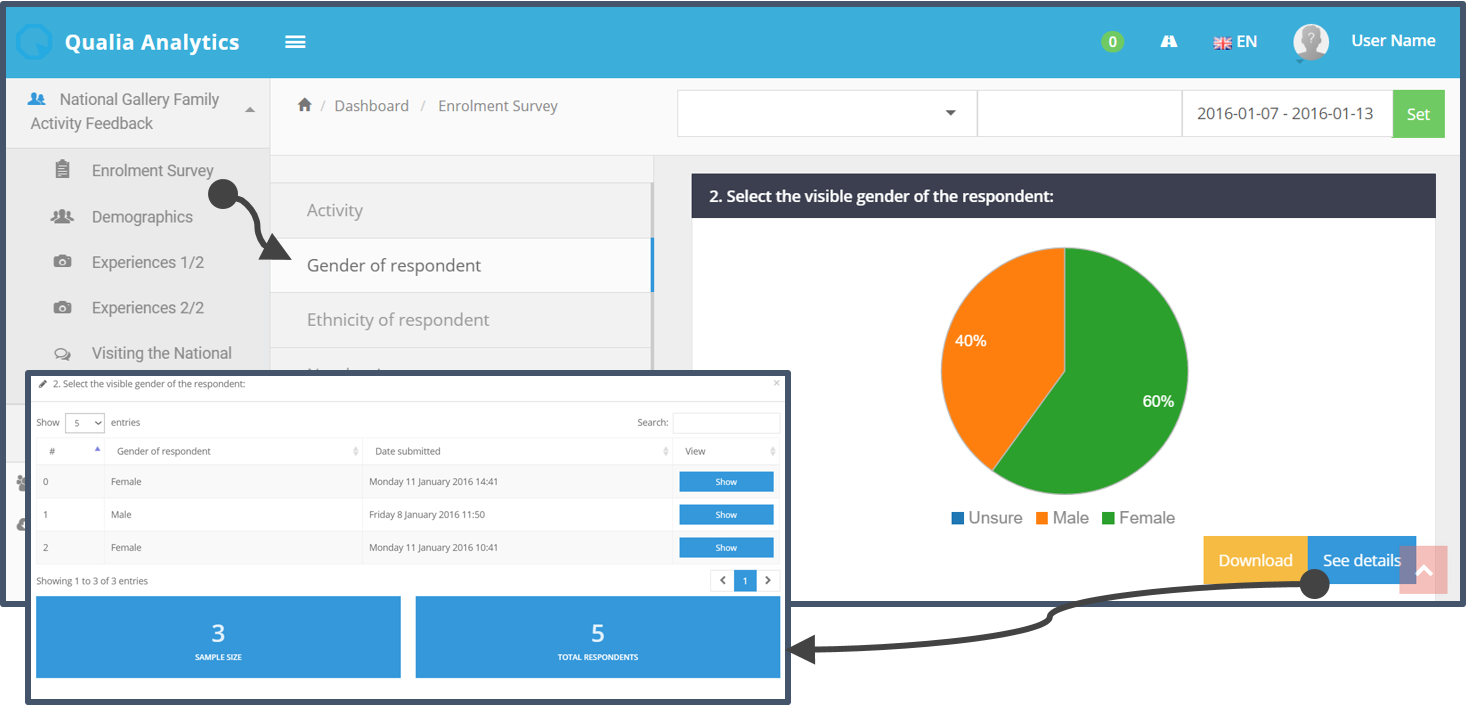
Task: Click the home icon in breadcrumb
Action: [x=305, y=106]
